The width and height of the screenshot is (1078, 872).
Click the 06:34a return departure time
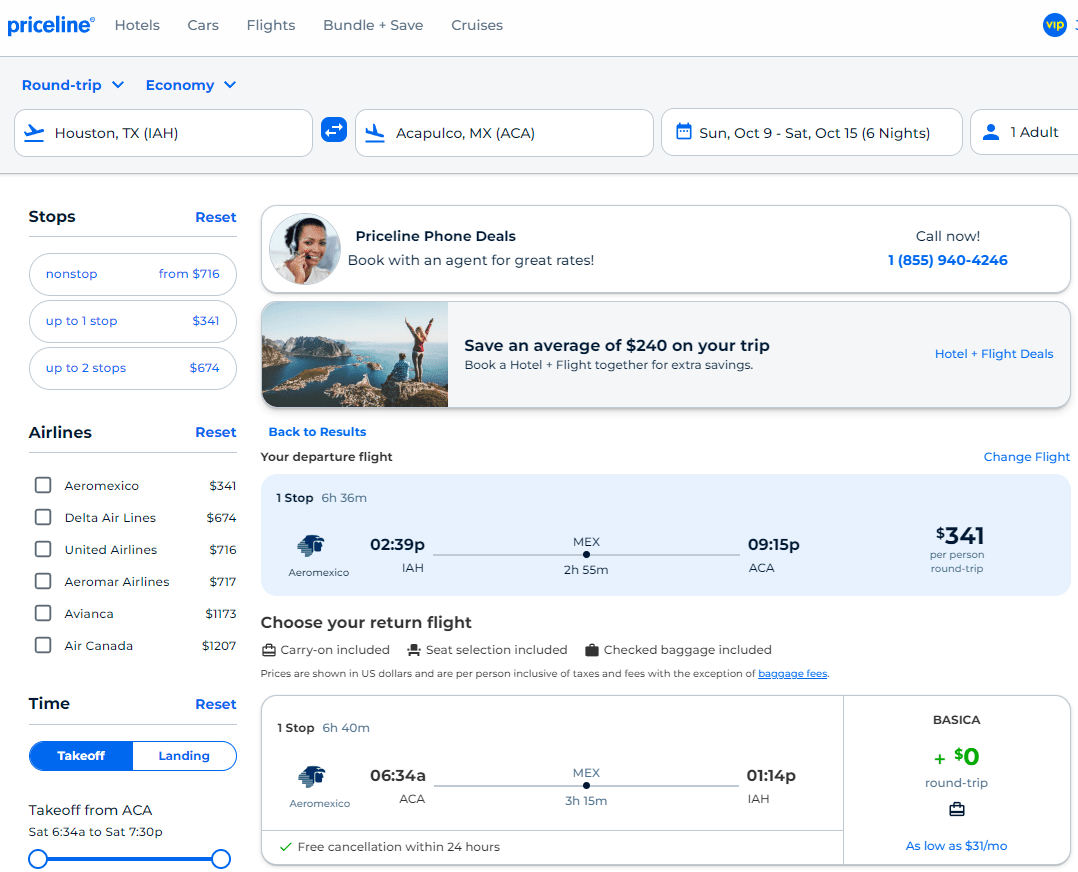coord(397,776)
